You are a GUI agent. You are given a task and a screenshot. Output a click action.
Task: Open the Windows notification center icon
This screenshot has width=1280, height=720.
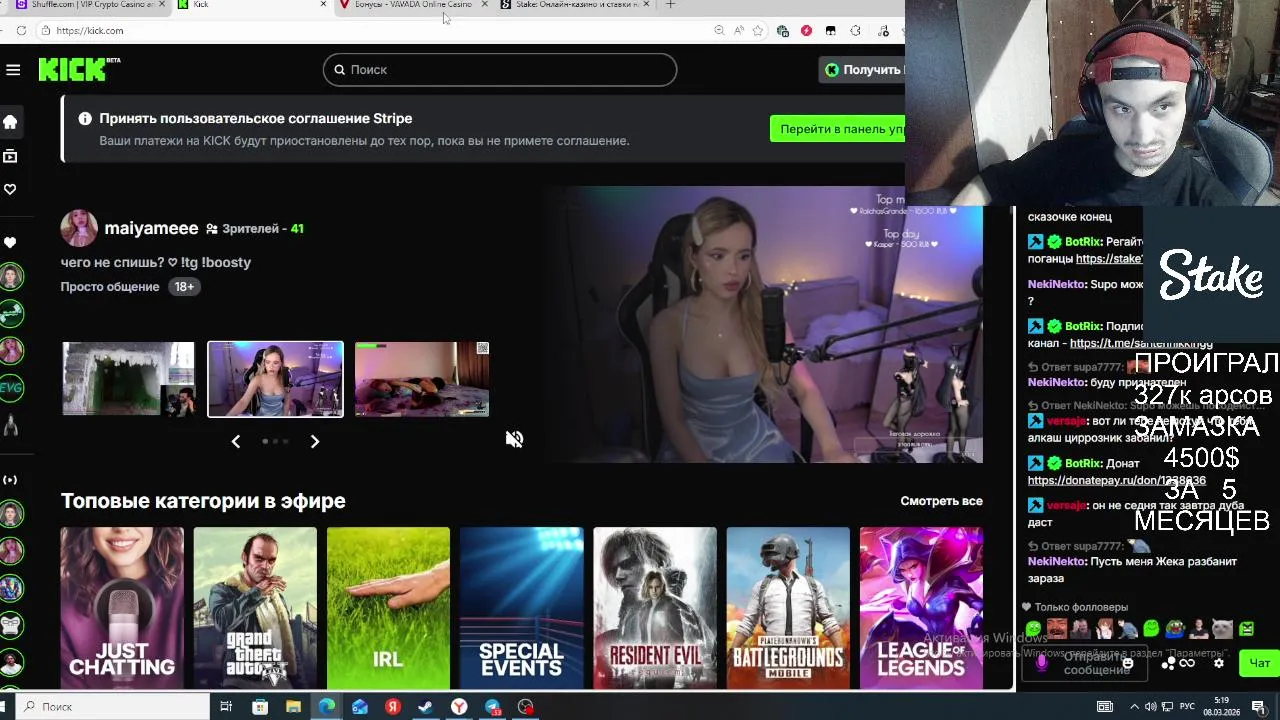[x=1259, y=707]
